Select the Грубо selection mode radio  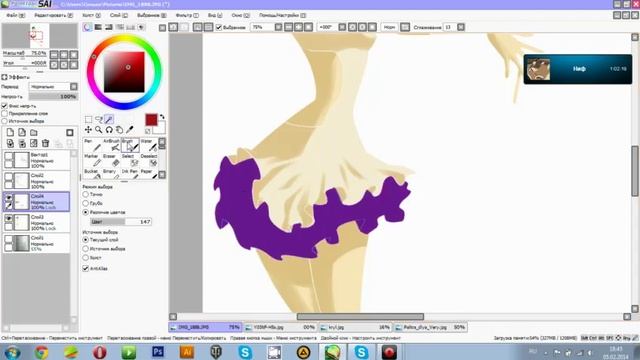pyautogui.click(x=86, y=203)
